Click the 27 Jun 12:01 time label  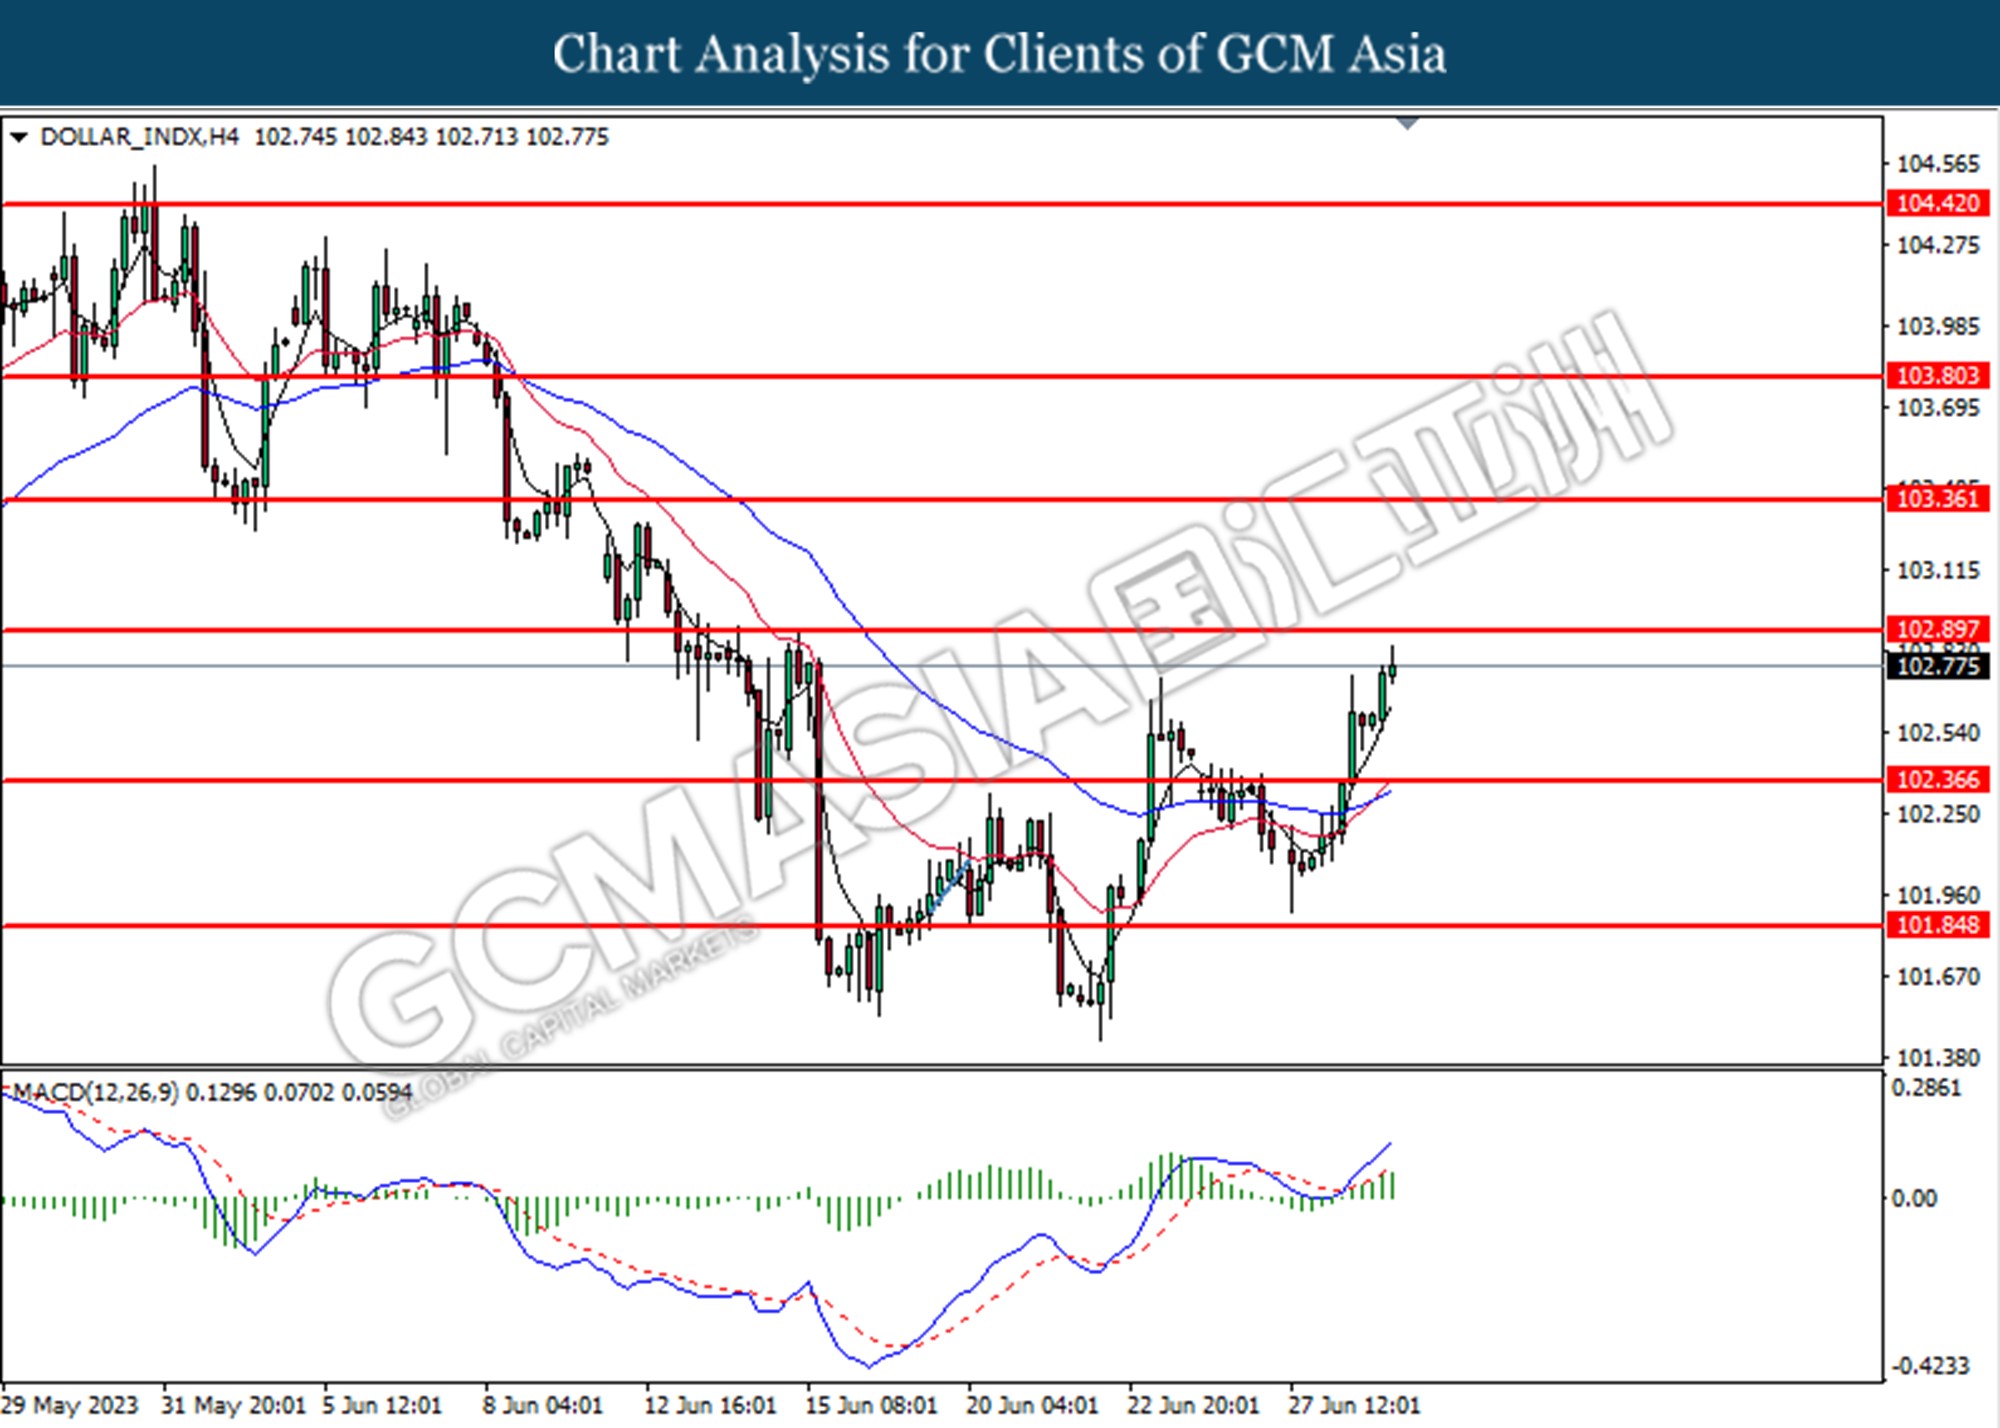pos(1354,1405)
